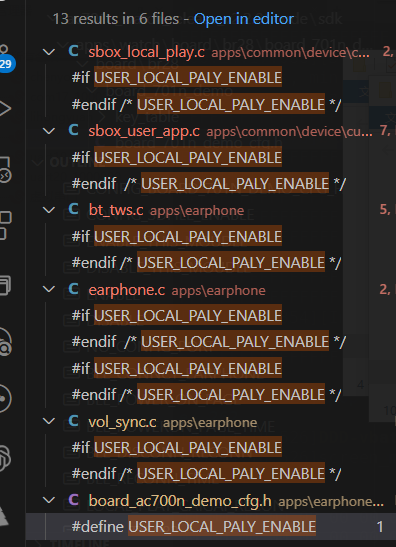Collapse board_ac700n_demo_cfg.h search results
Image resolution: width=396 pixels, height=547 pixels.
(49, 500)
